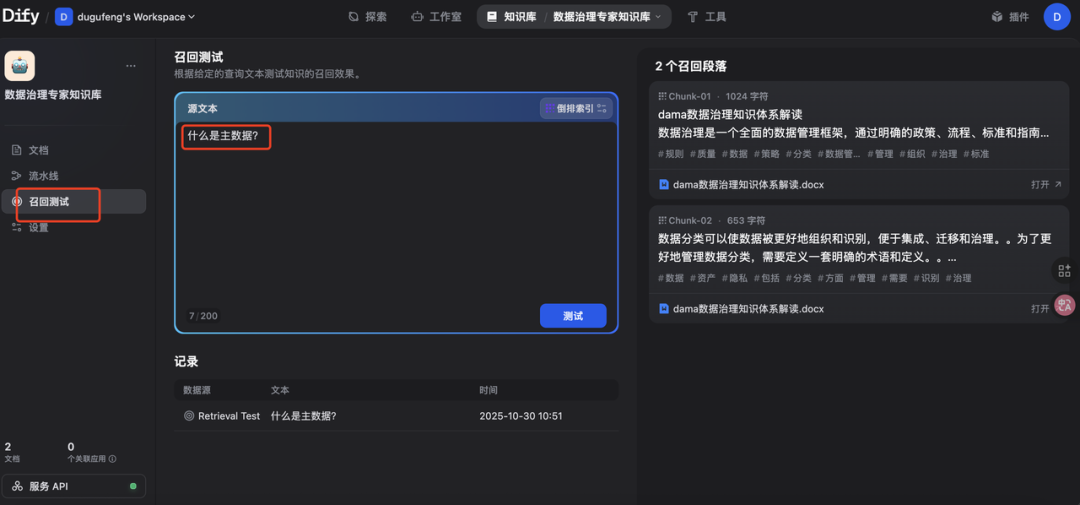
Task: Open the 服务 API button
Action: click(74, 486)
